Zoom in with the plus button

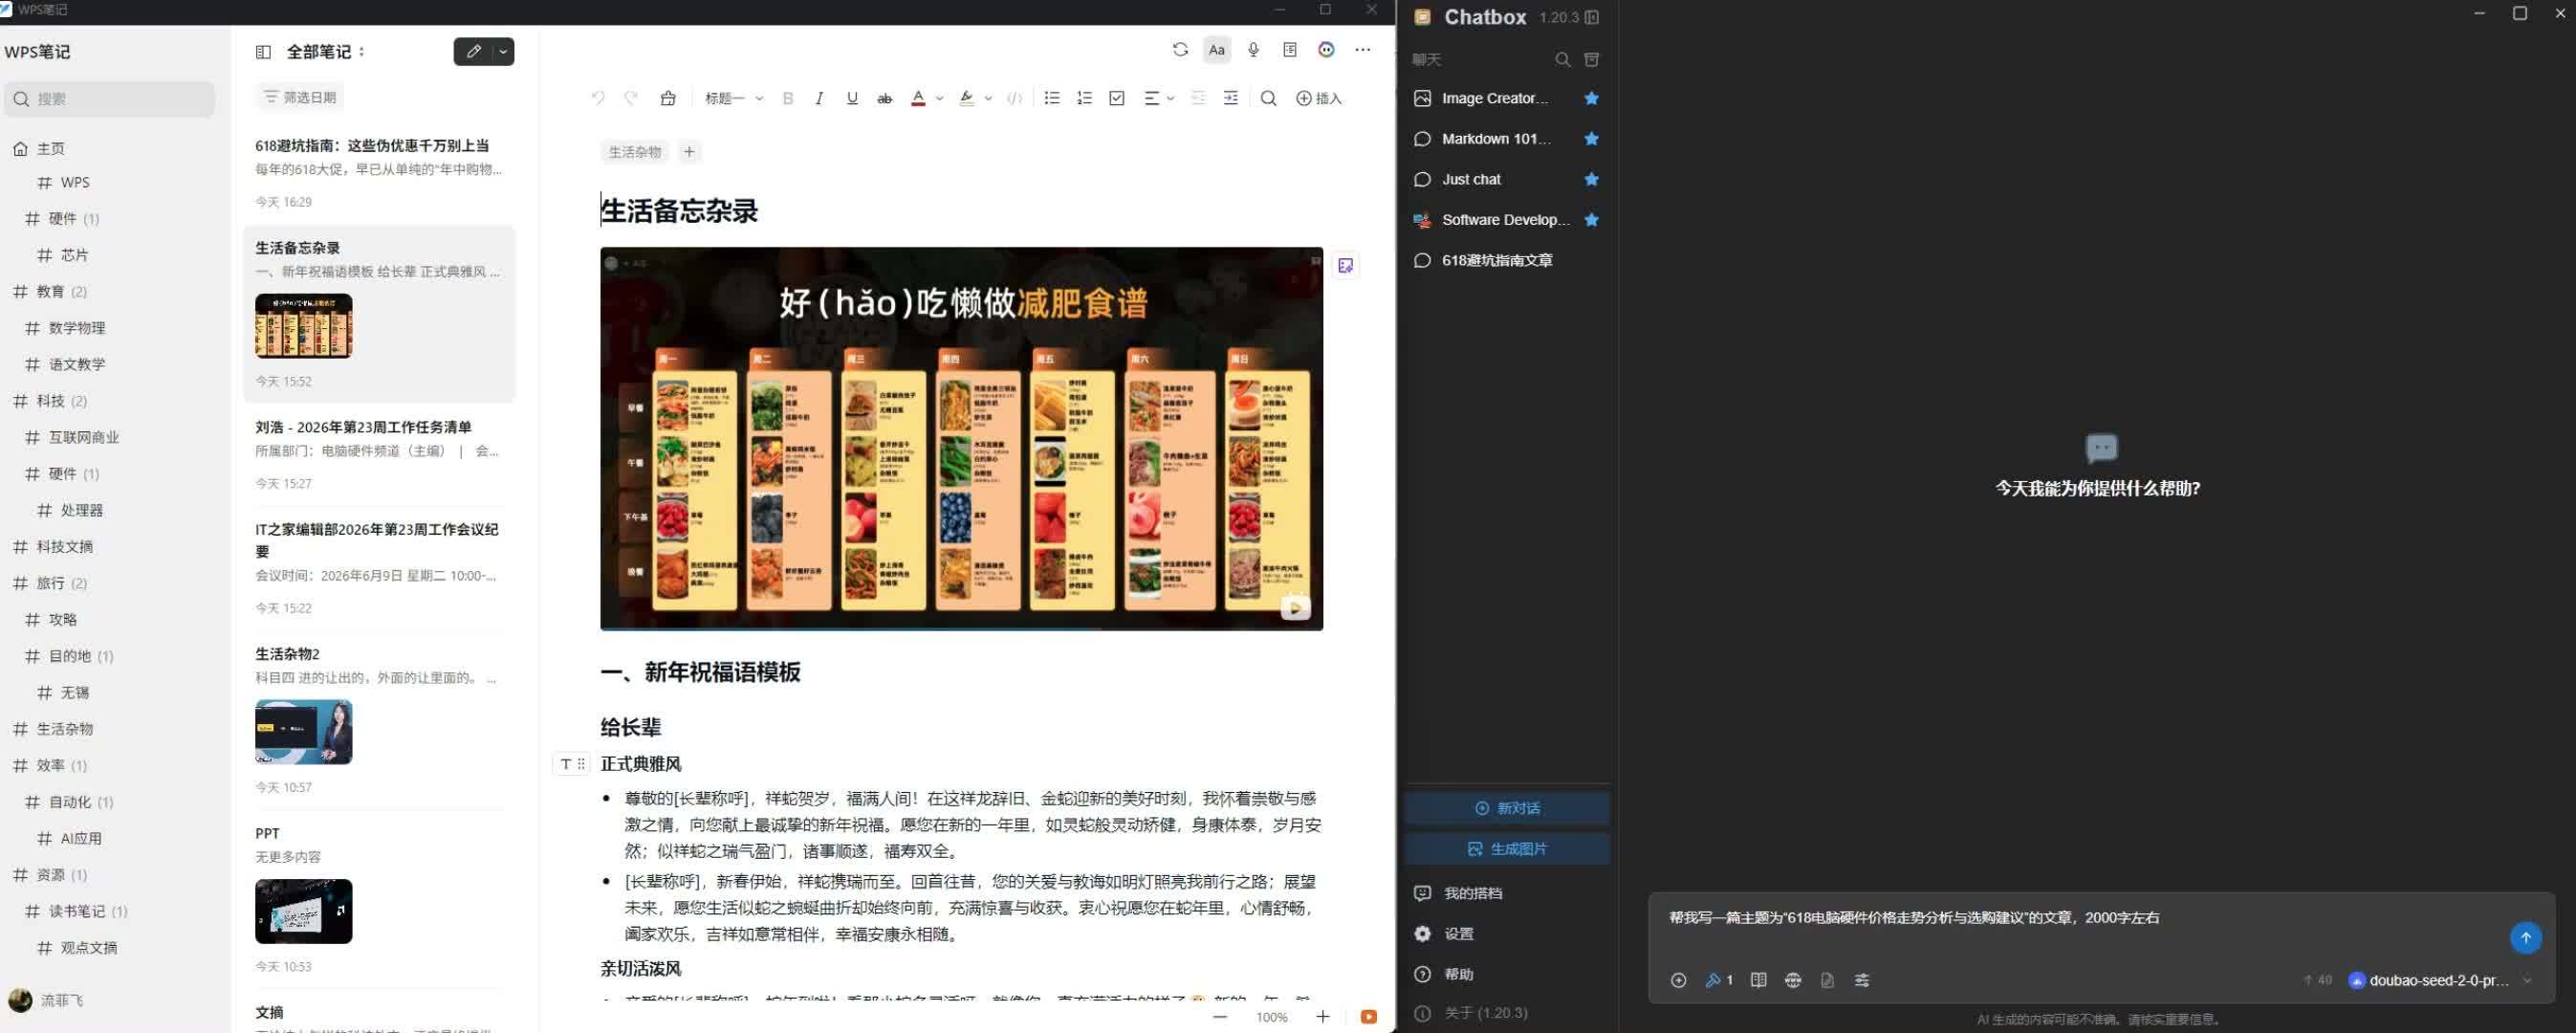click(1322, 1016)
